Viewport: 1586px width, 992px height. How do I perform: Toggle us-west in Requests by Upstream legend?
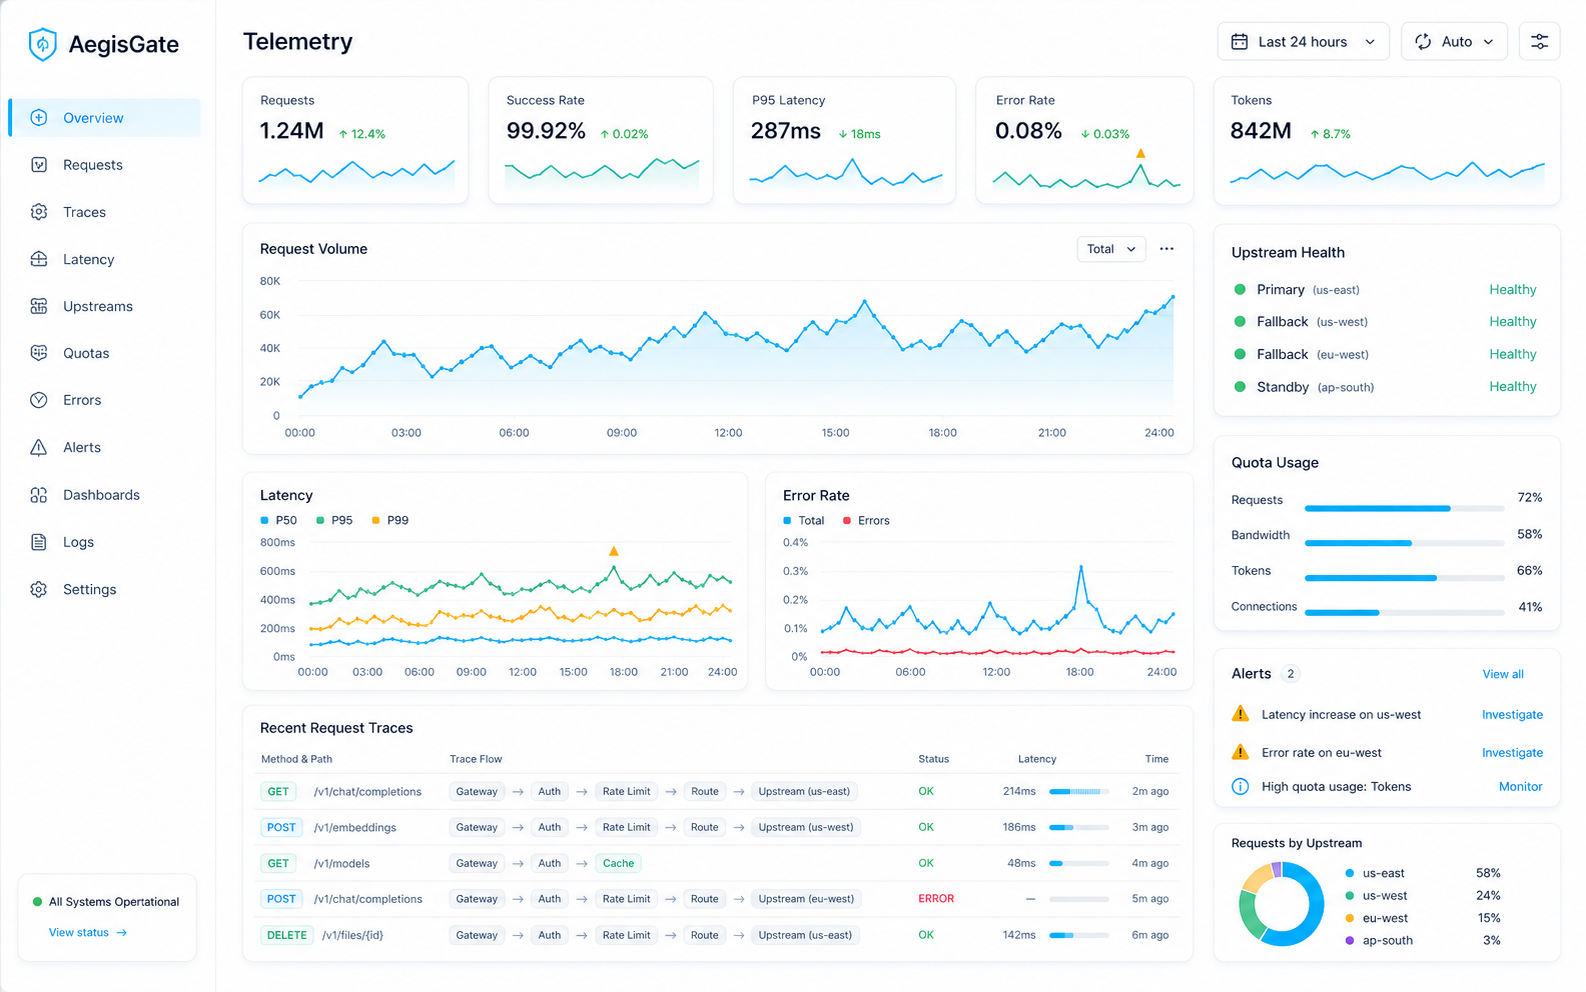pos(1376,895)
